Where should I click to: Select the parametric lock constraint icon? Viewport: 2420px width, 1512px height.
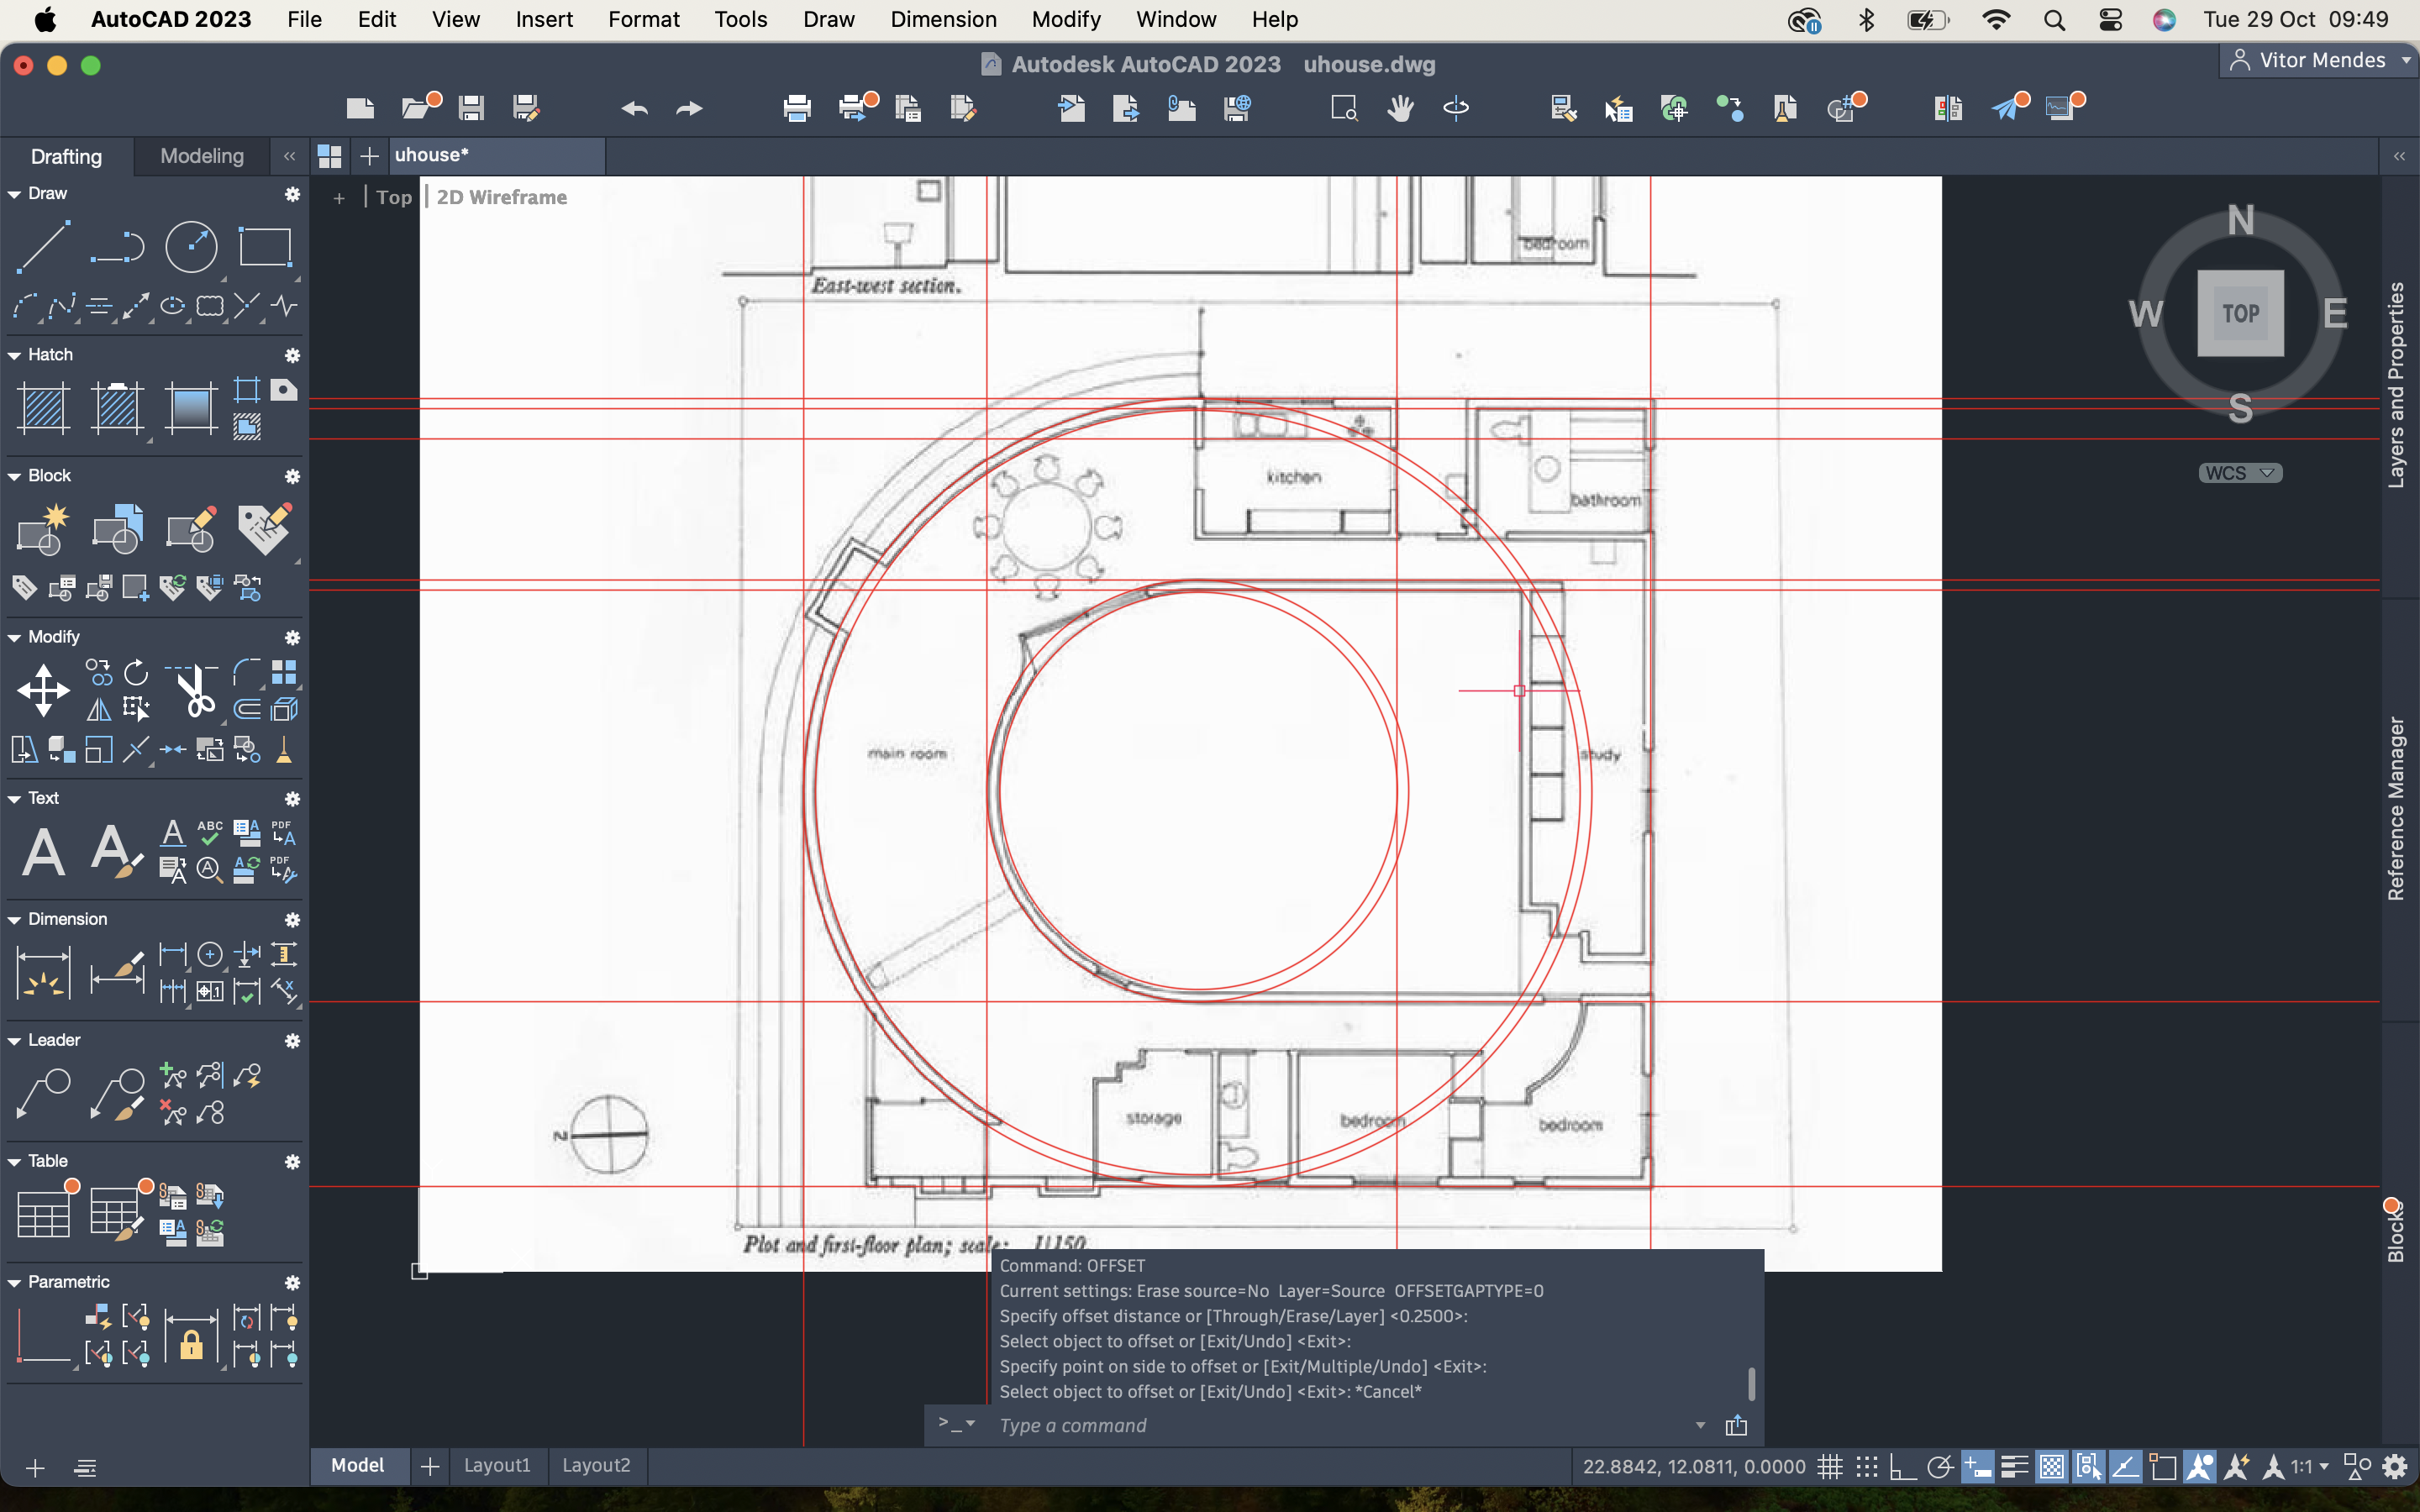pyautogui.click(x=191, y=1337)
